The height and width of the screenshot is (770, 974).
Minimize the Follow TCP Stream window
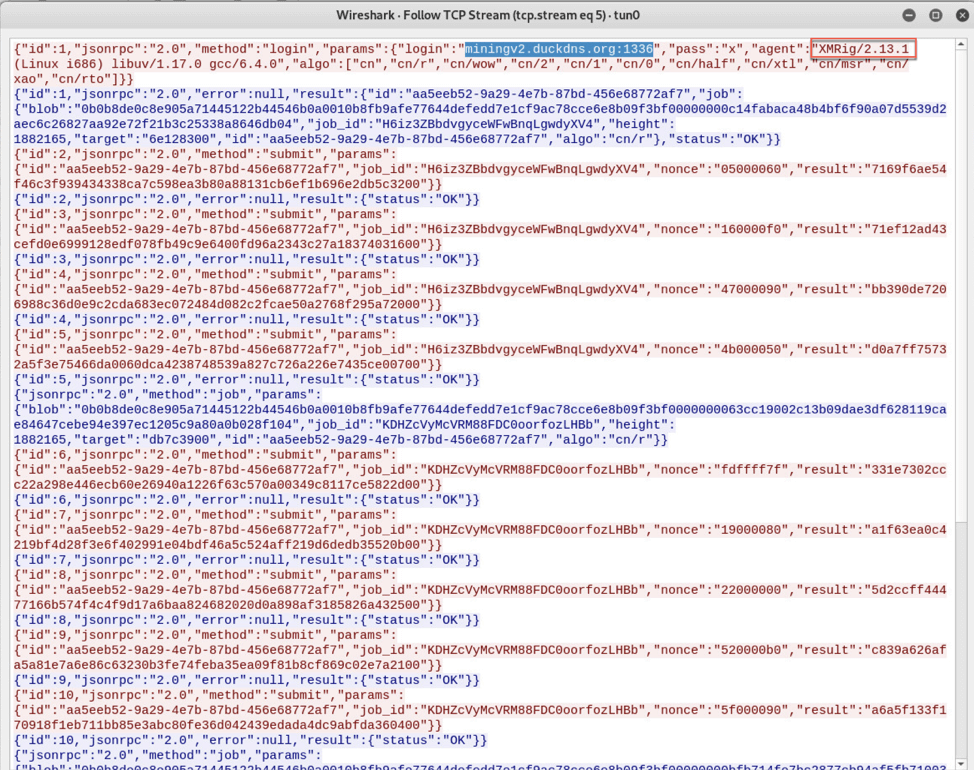pos(914,15)
